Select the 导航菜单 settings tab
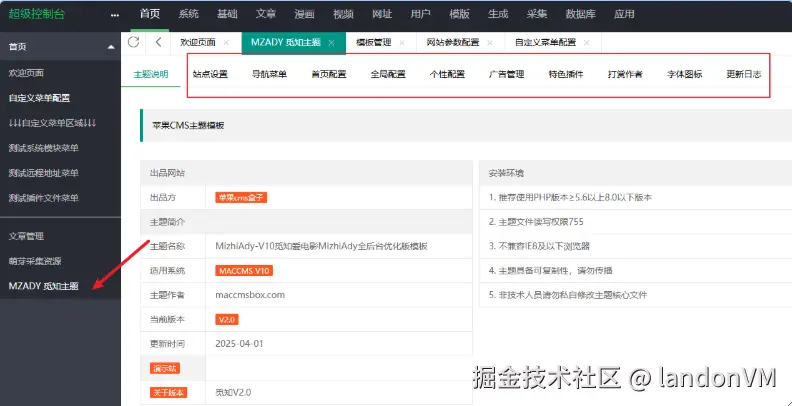The height and width of the screenshot is (406, 792). click(x=269, y=74)
